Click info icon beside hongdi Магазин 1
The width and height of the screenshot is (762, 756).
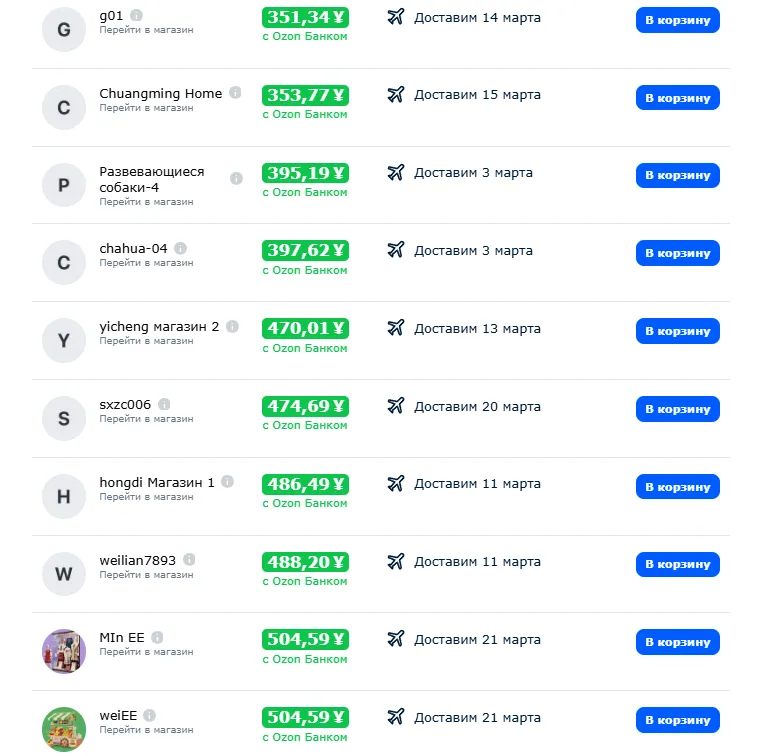pos(228,482)
